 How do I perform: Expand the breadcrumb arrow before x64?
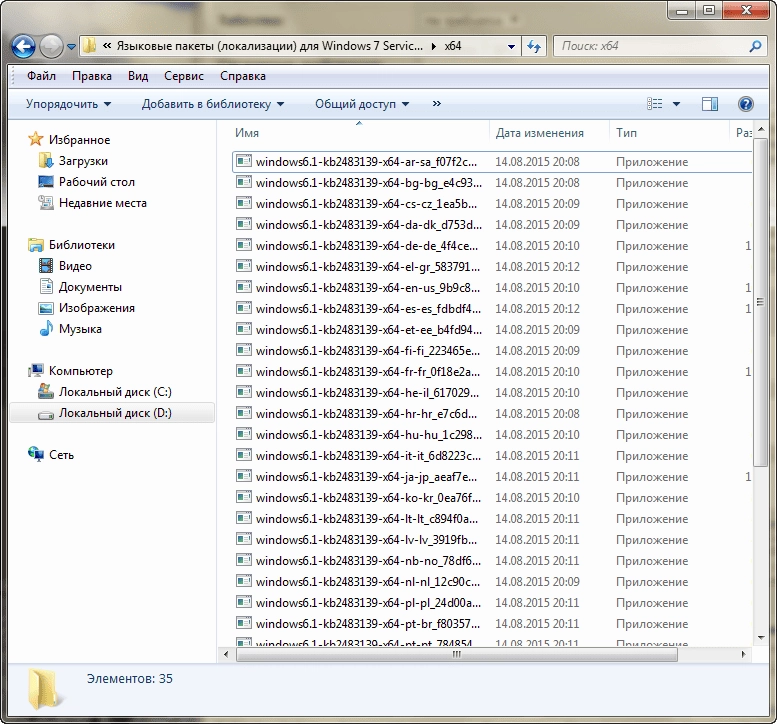coord(434,47)
